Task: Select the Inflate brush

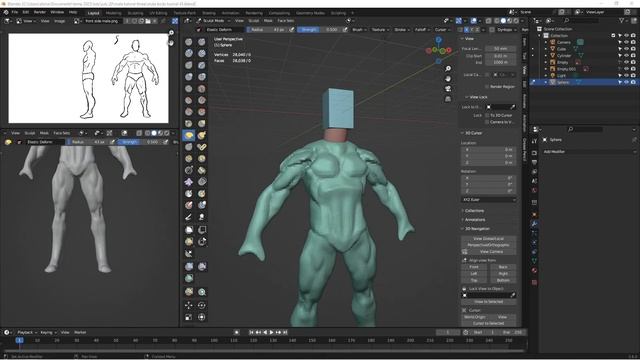Action: 189,76
